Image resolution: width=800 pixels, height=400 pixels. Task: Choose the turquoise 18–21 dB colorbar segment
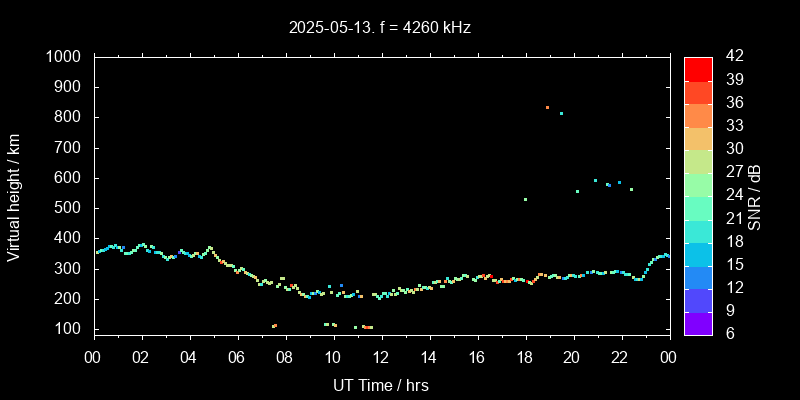[x=698, y=230]
